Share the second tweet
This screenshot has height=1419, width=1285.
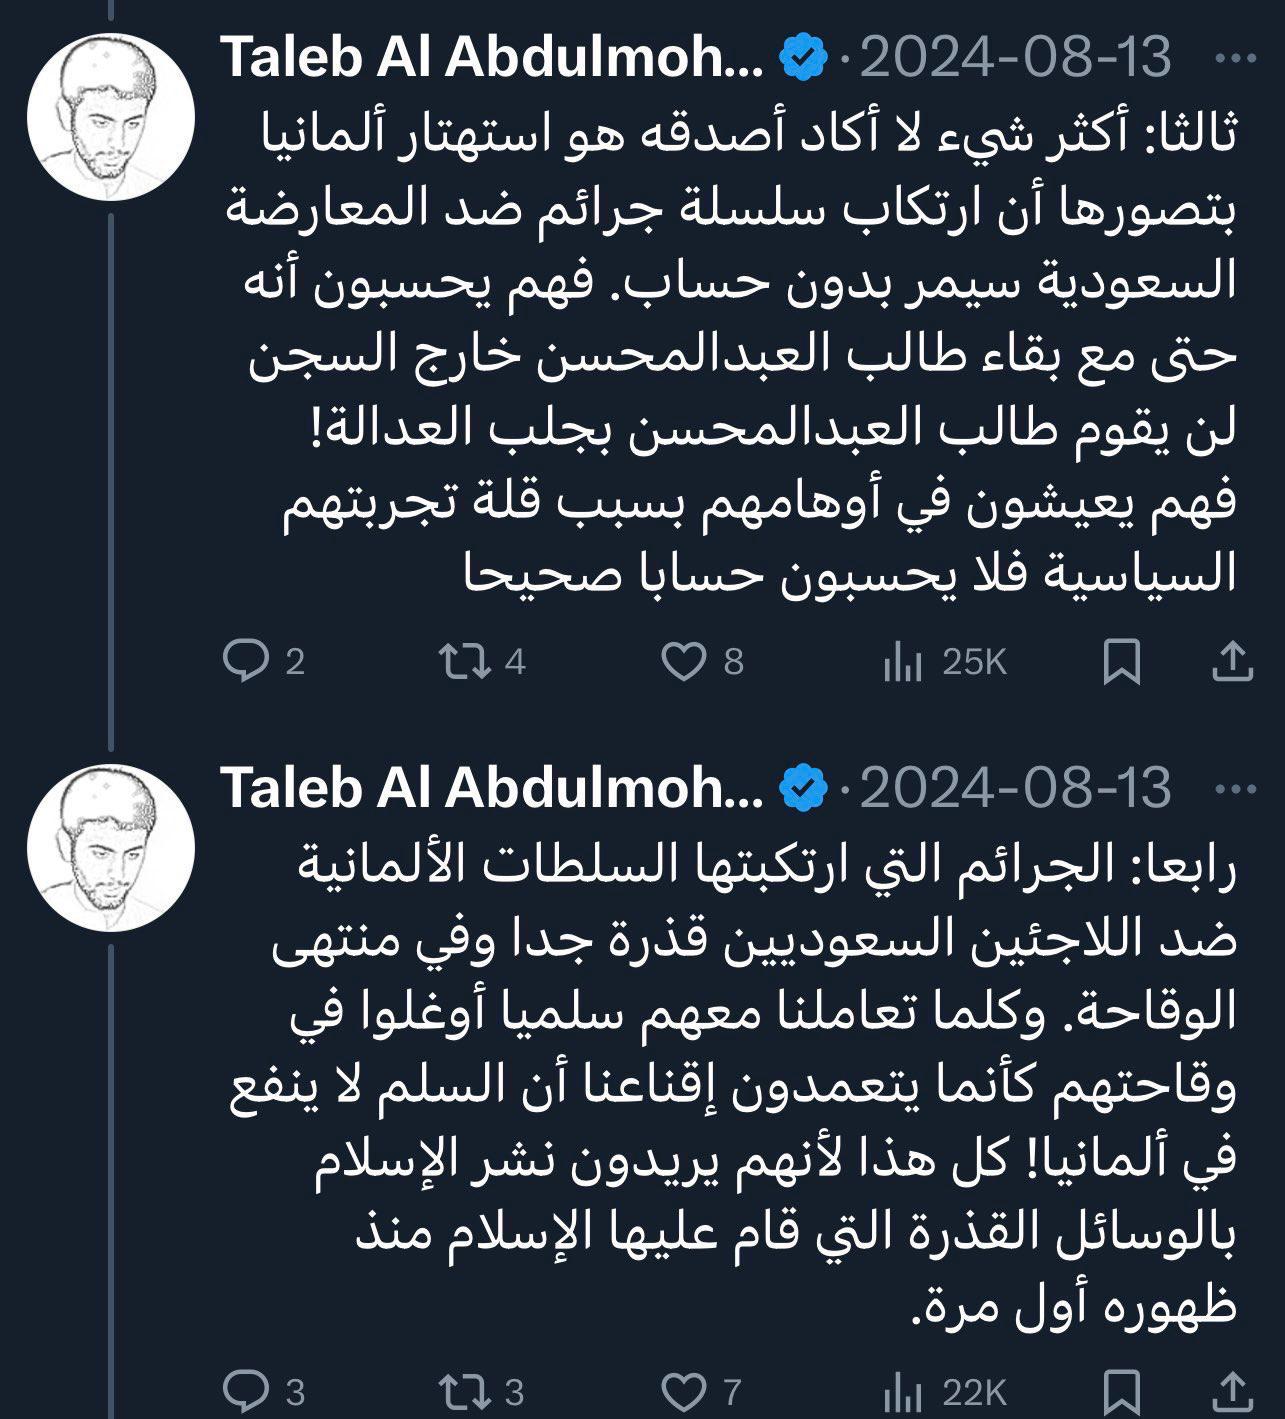click(1233, 1391)
